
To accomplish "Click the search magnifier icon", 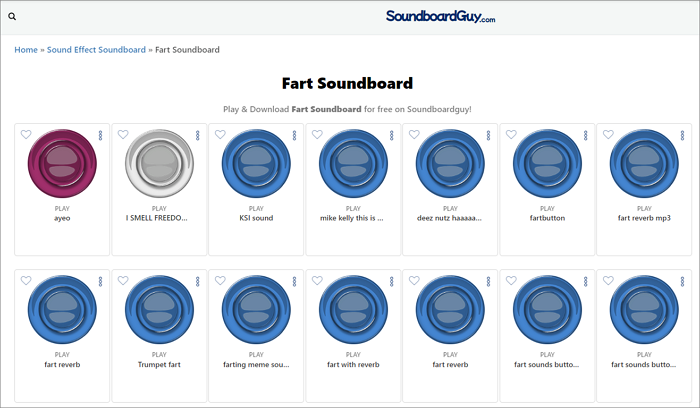I will tap(12, 17).
